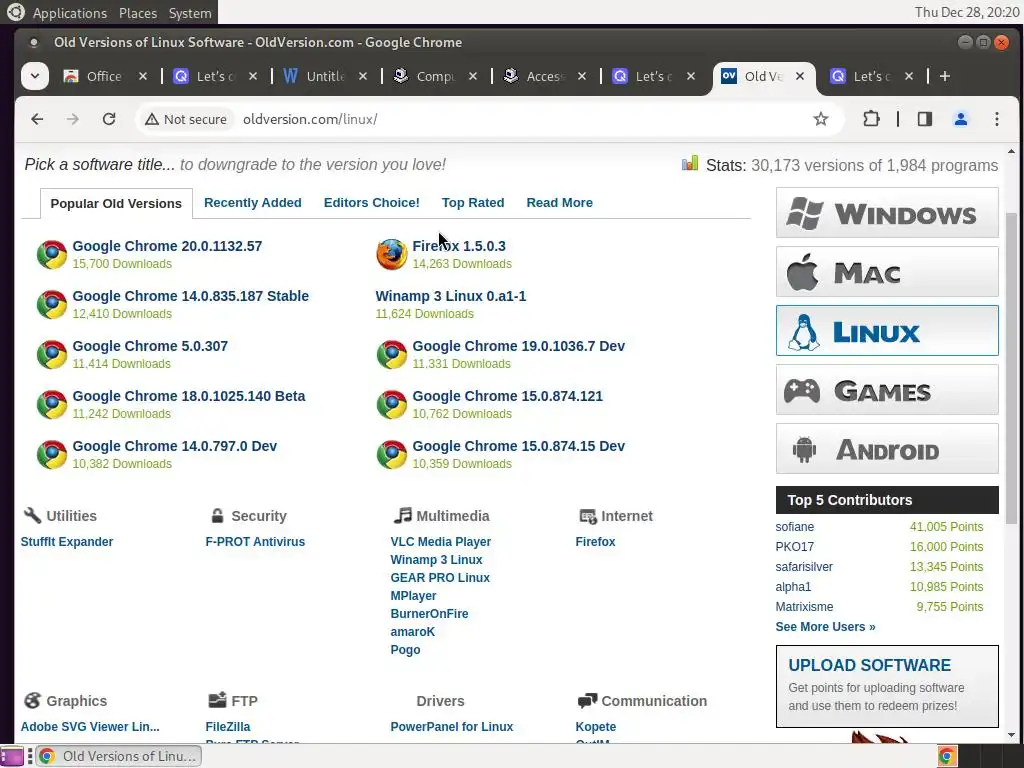Switch to the Untitled Word browser tab

[x=315, y=76]
